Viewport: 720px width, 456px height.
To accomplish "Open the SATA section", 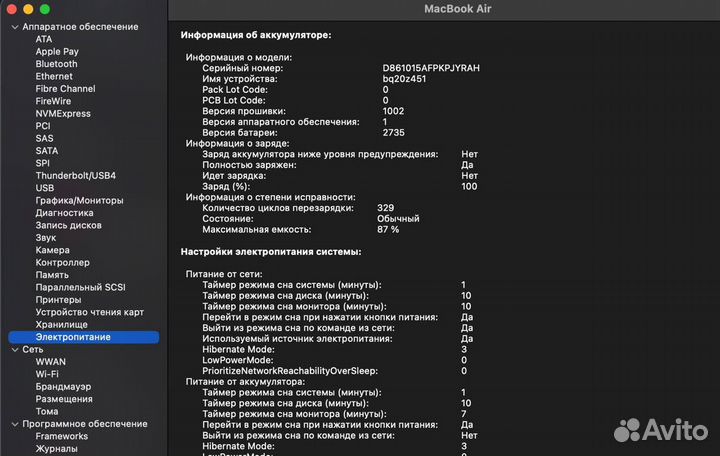I will point(46,151).
